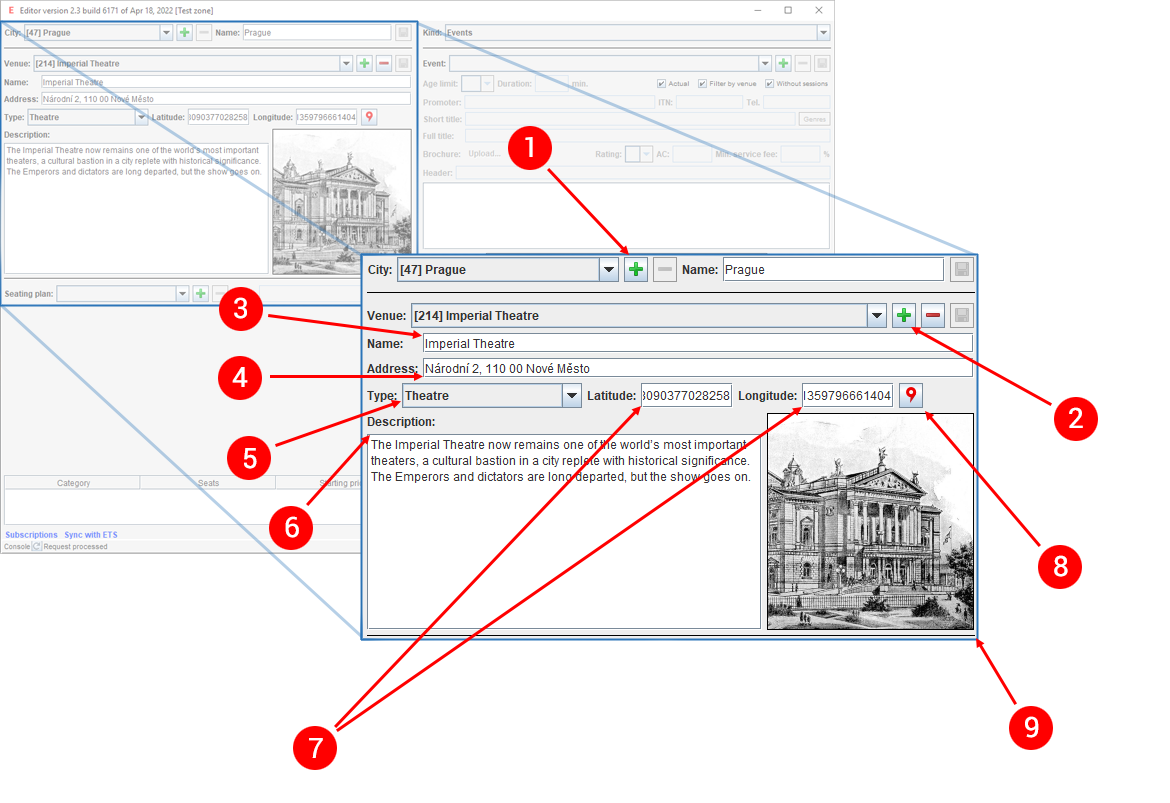1170x803 pixels.
Task: Click the small theatre image in the Editor window
Action: tap(342, 202)
